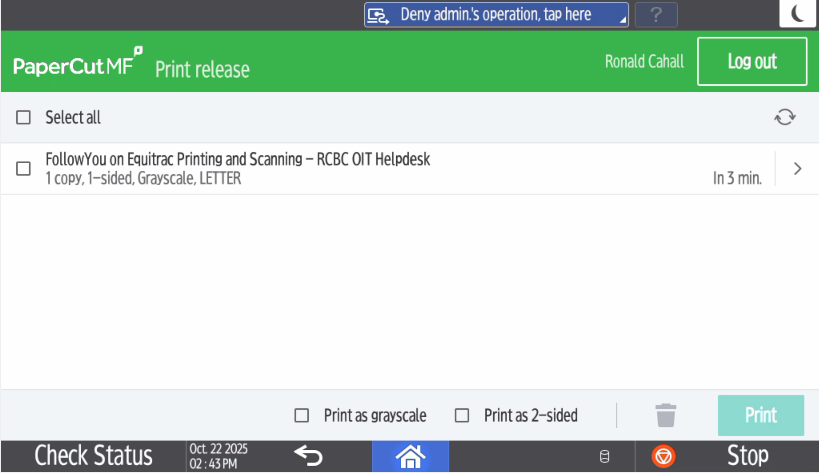This screenshot has height=473, width=819.
Task: Click the back arrow icon
Action: coord(308,456)
